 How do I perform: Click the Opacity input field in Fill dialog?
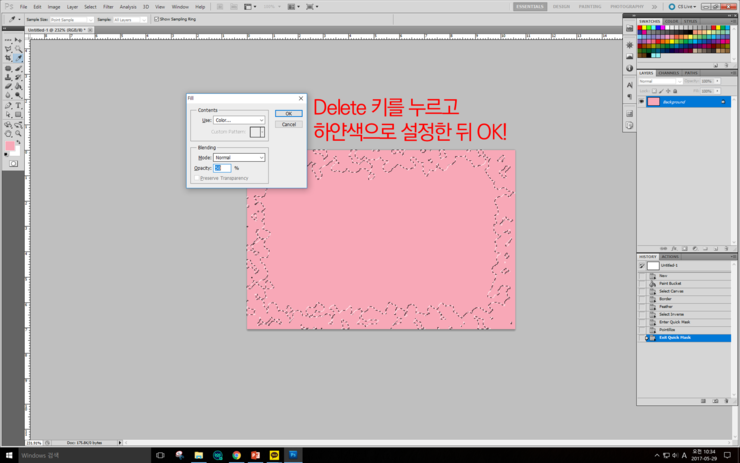222,168
